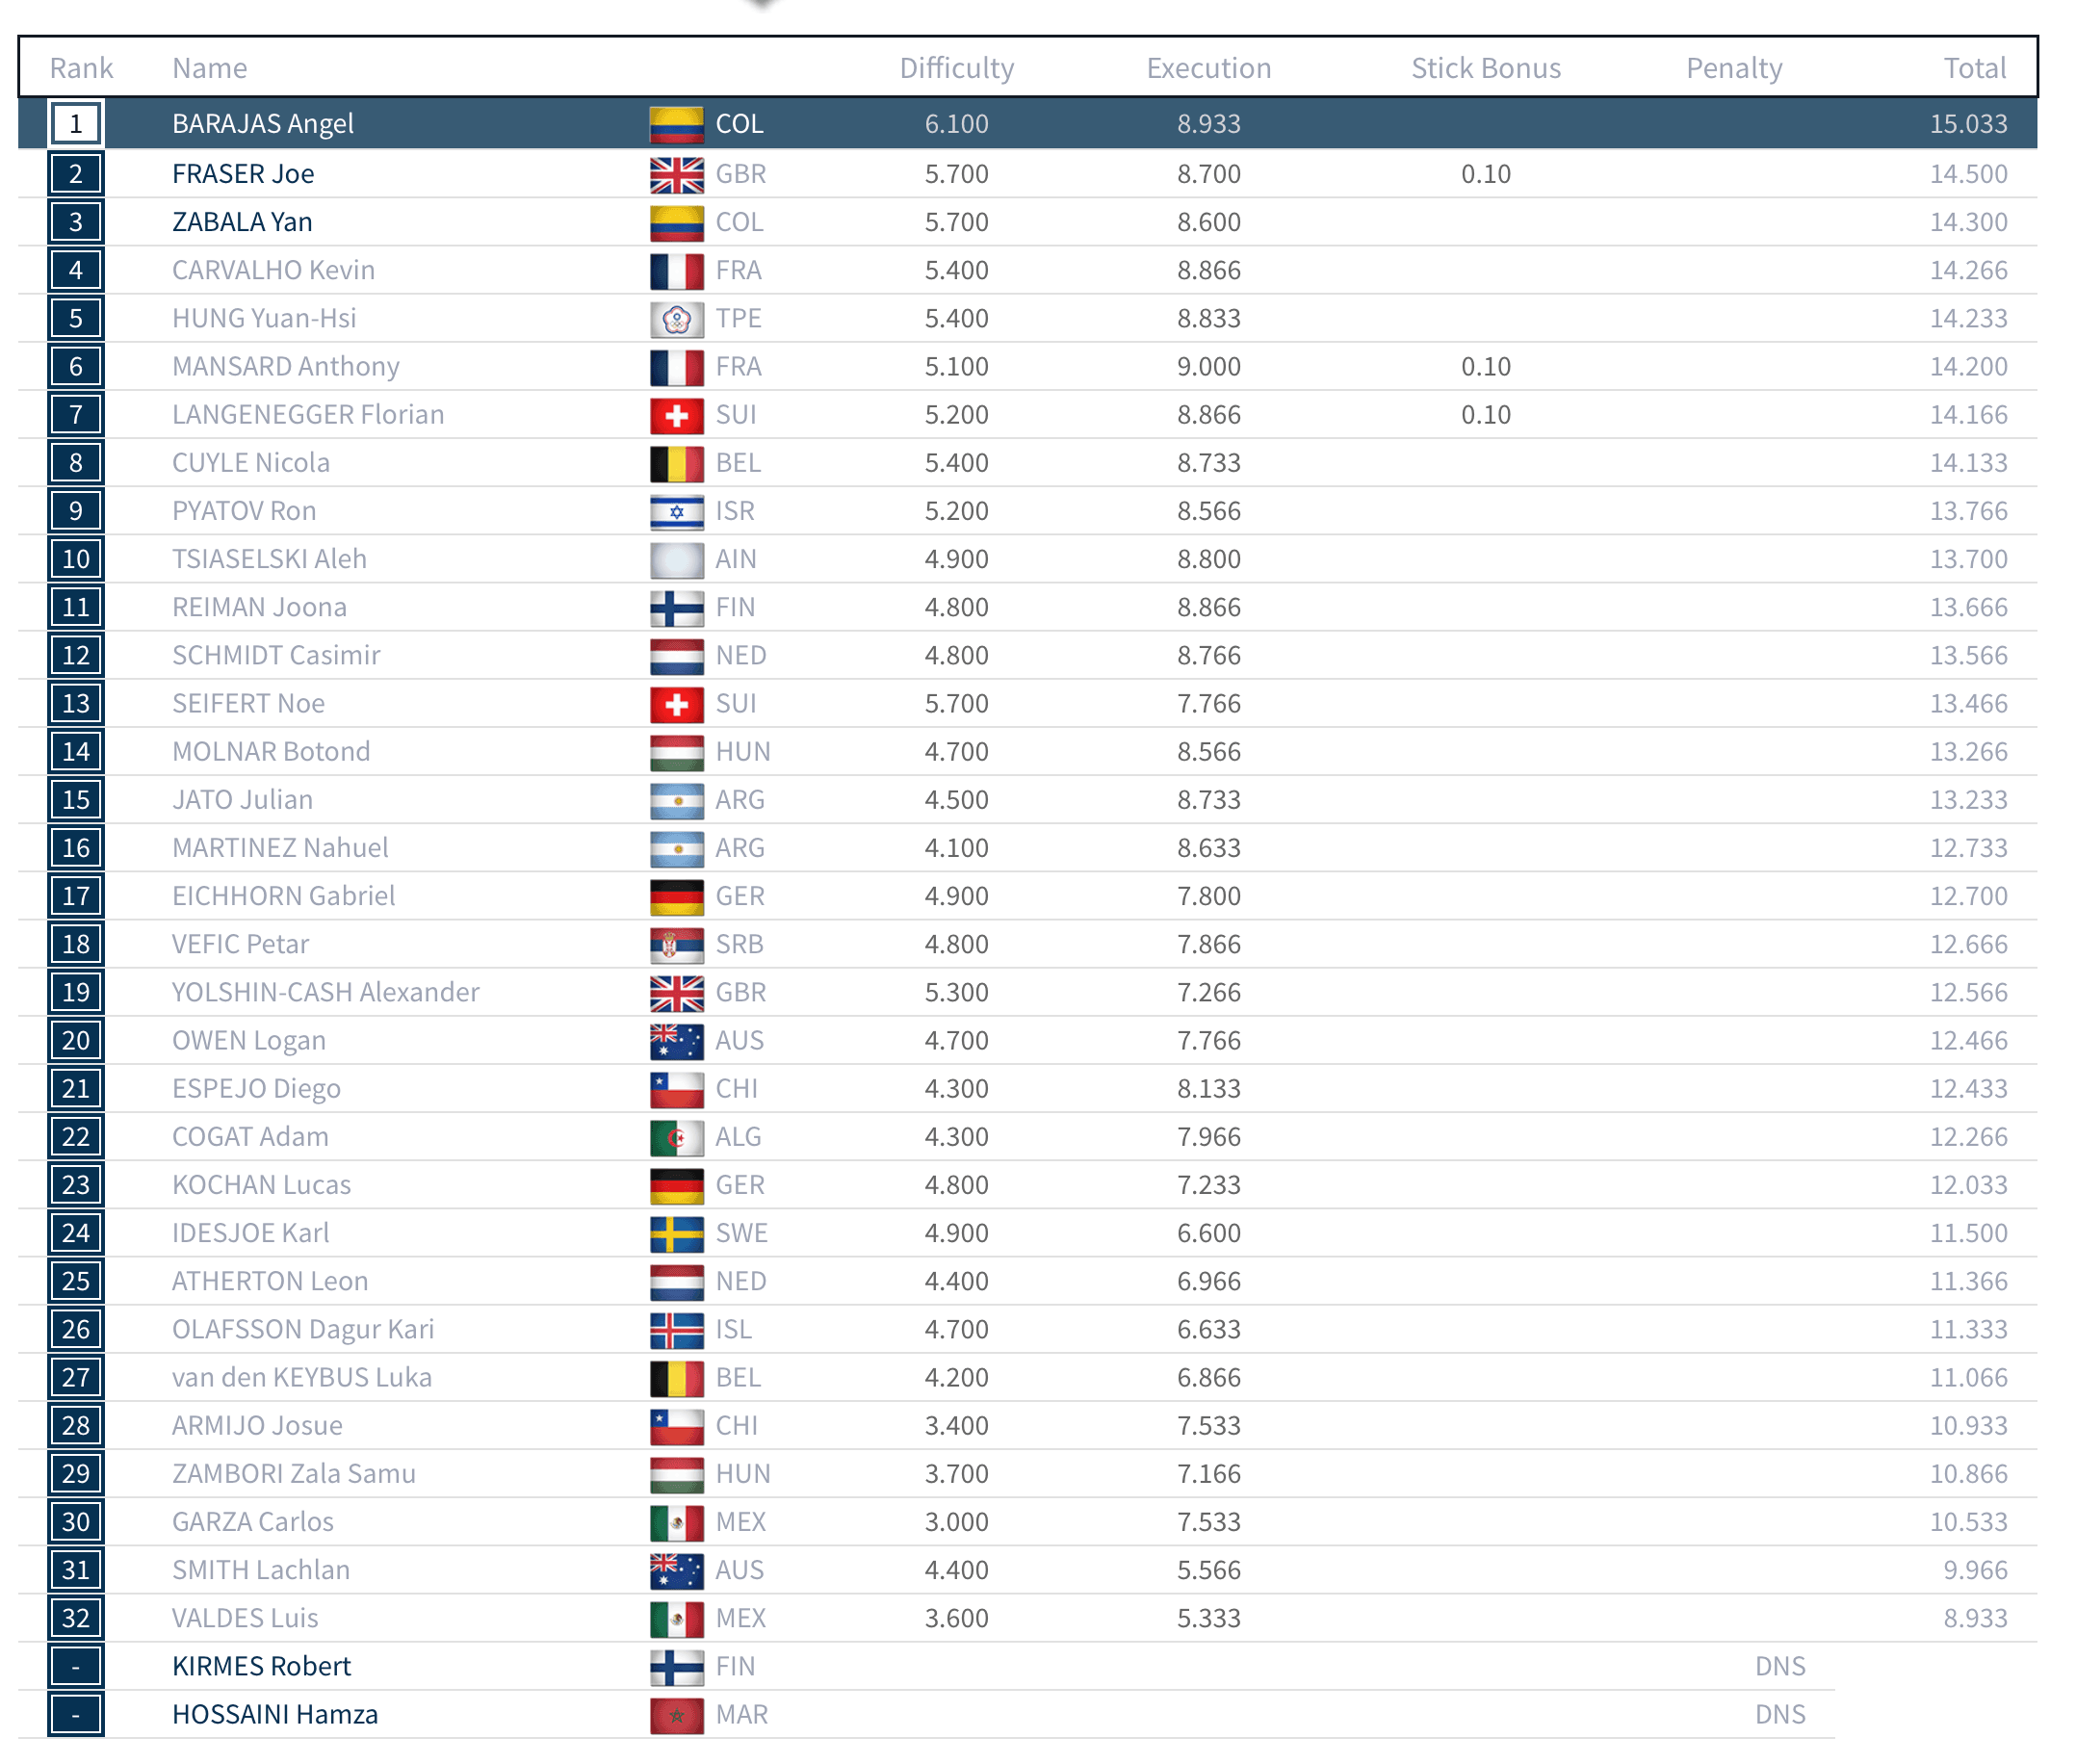Click the Total column header

point(1974,68)
